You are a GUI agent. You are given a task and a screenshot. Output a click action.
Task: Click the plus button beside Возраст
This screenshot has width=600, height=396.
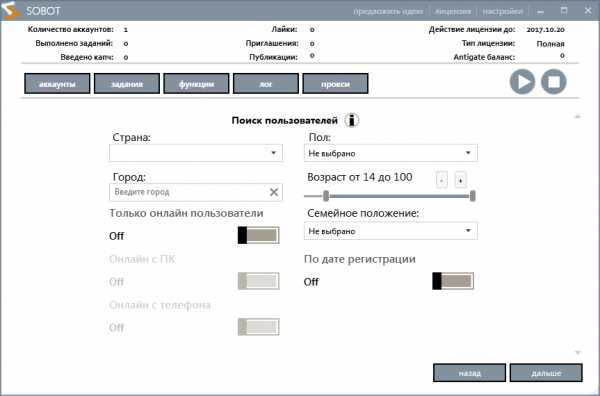click(x=461, y=180)
